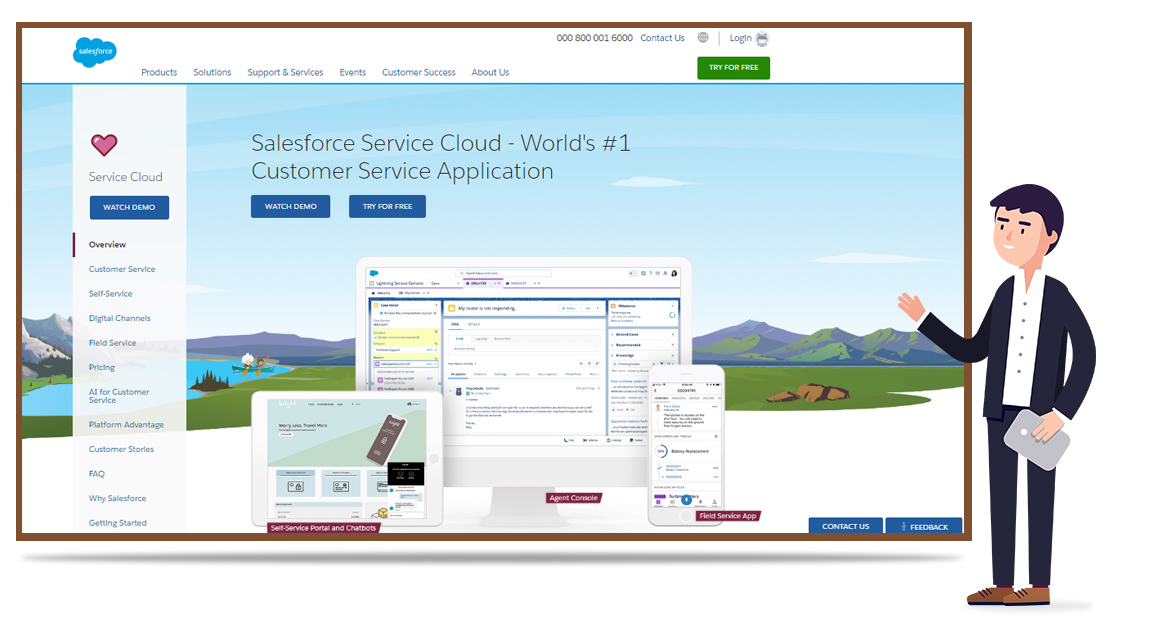The image size is (1152, 617).
Task: Open Customer Stories sidebar link
Action: point(121,449)
